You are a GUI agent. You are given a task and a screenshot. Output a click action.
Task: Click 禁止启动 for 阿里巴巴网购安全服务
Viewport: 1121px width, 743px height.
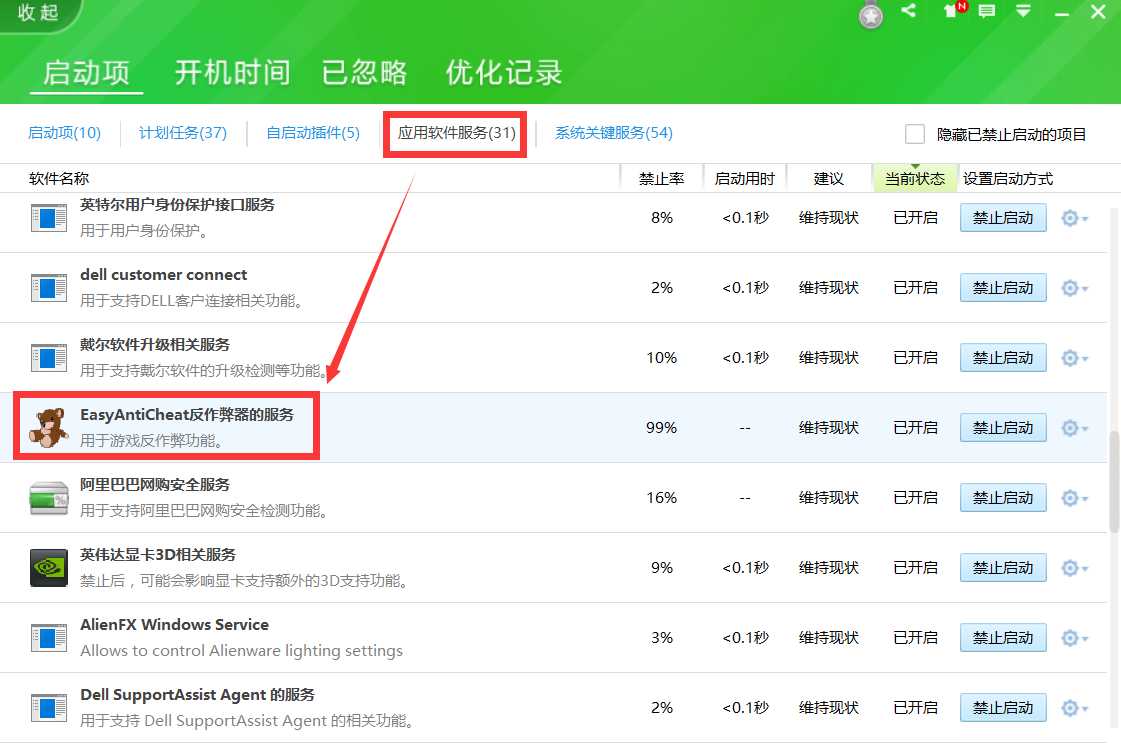coord(1002,498)
